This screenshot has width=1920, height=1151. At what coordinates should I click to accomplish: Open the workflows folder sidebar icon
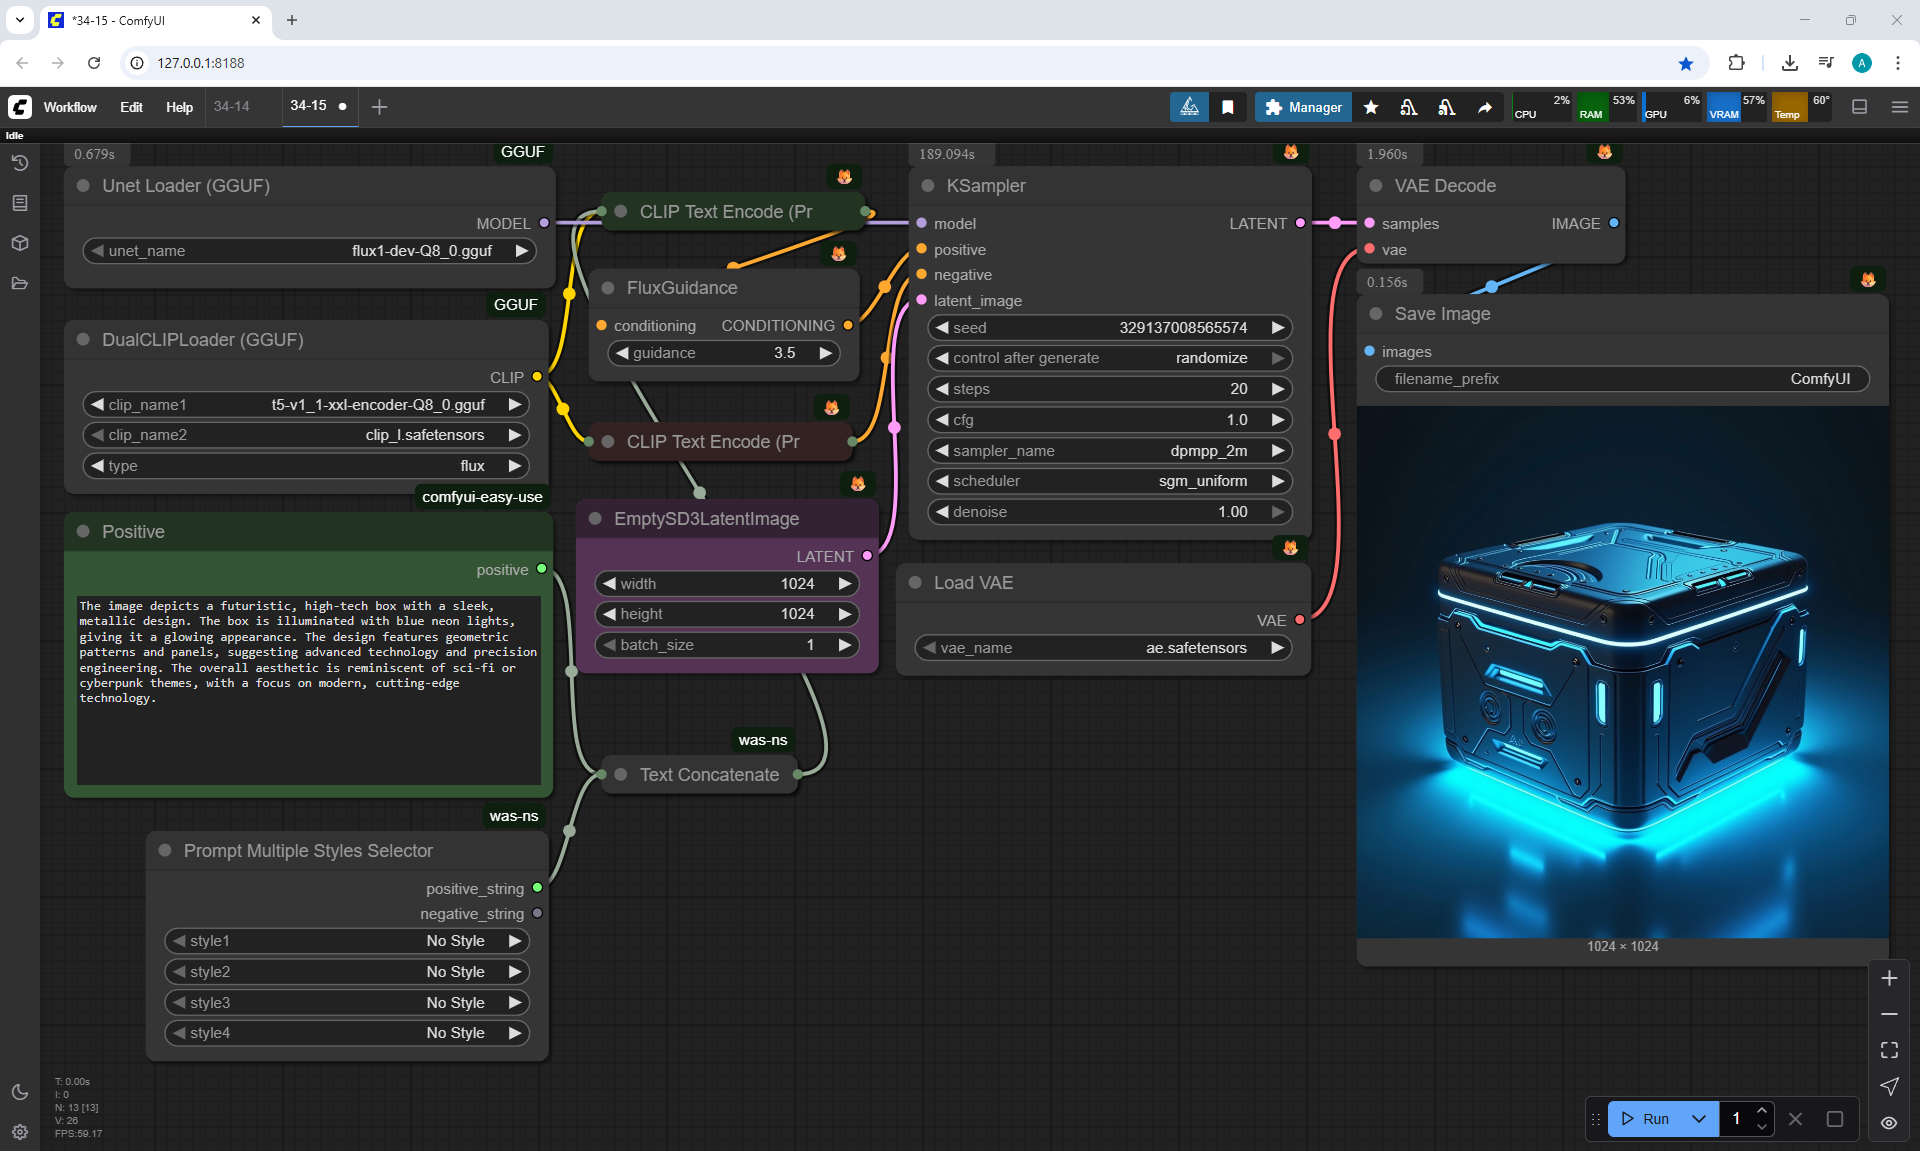tap(20, 283)
